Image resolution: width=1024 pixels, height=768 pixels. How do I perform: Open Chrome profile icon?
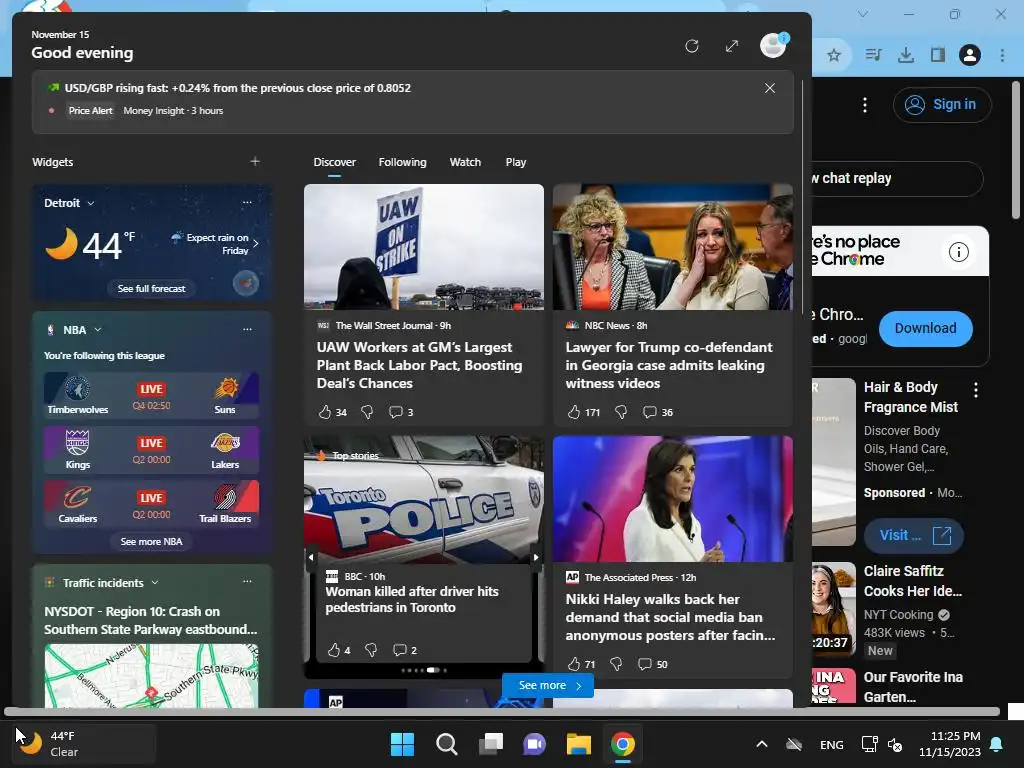(x=970, y=55)
